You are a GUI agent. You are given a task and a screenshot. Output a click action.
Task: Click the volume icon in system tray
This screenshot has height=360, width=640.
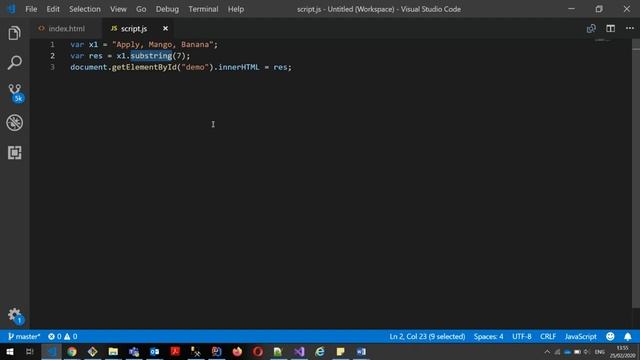pyautogui.click(x=587, y=352)
